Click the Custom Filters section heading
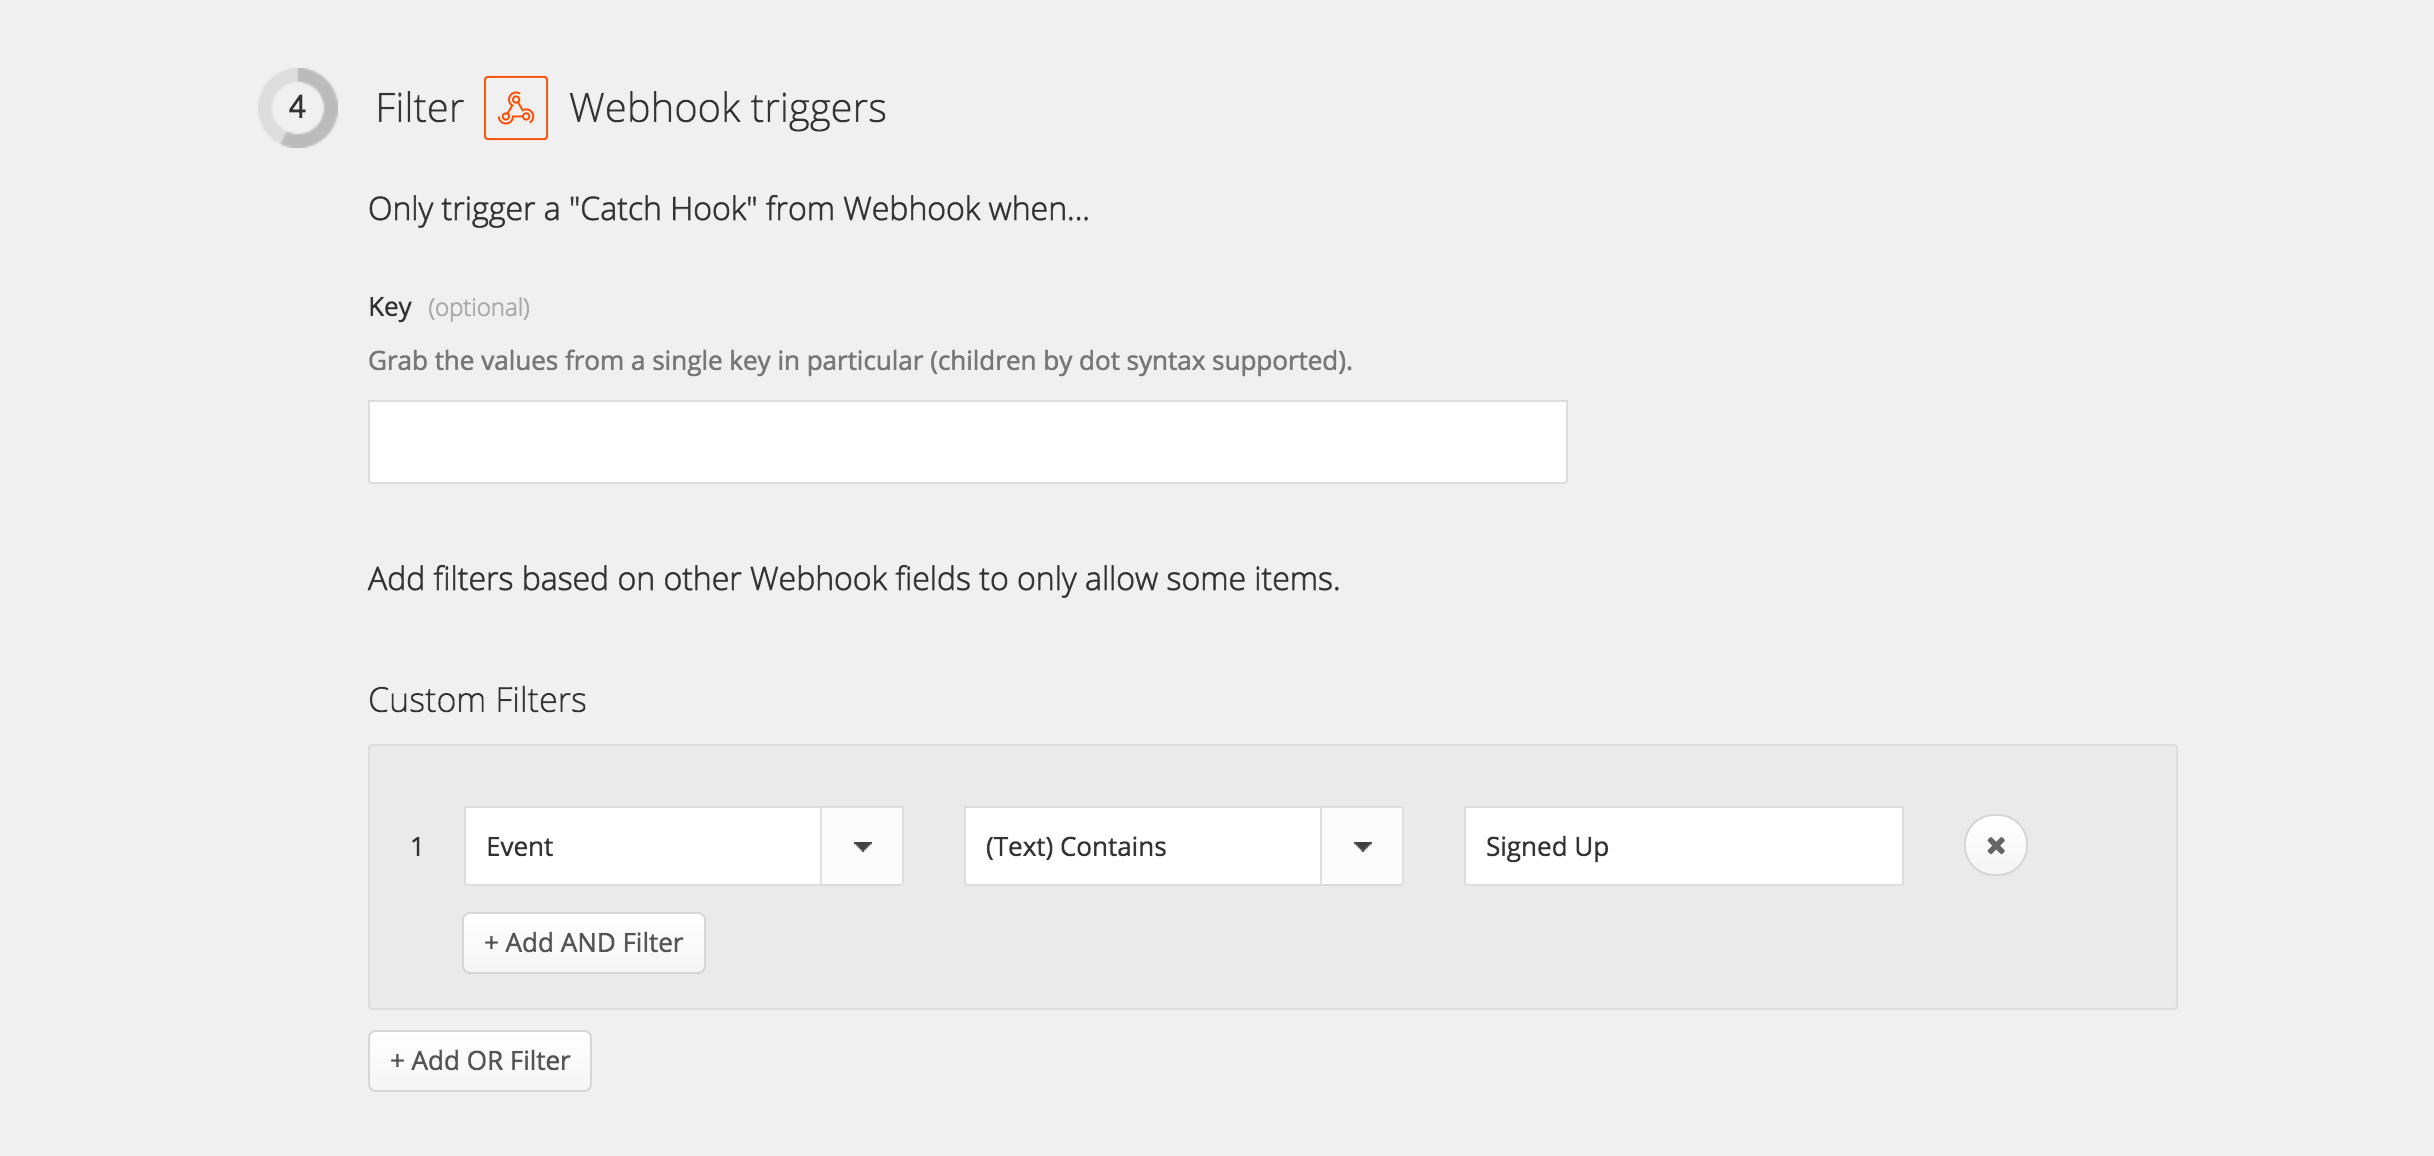 coord(477,700)
